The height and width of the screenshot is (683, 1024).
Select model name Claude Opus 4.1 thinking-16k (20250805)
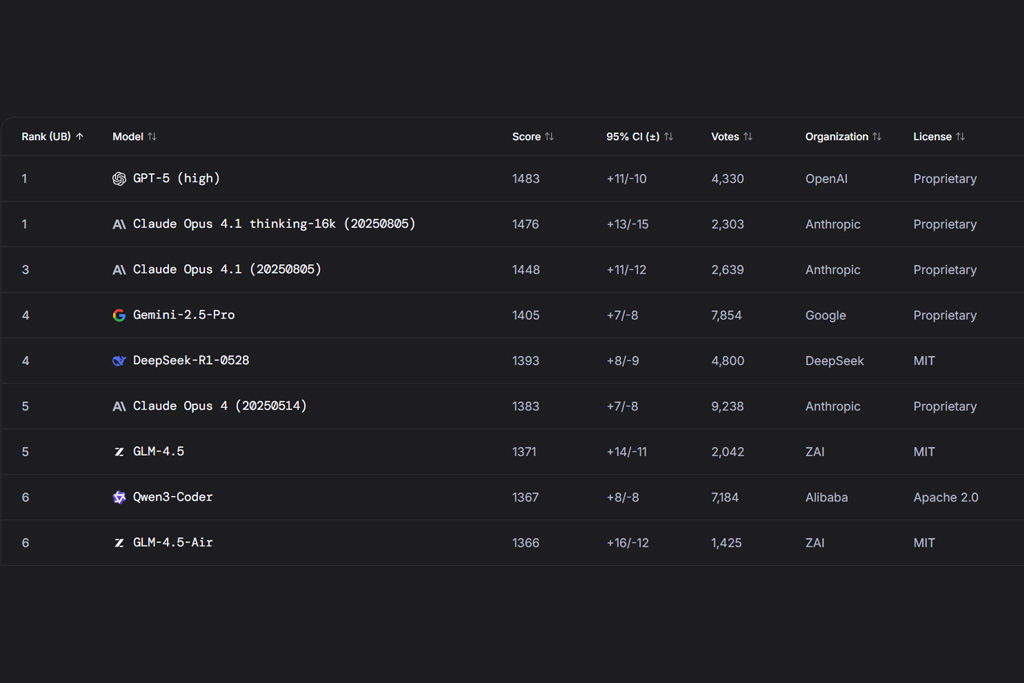pos(274,224)
